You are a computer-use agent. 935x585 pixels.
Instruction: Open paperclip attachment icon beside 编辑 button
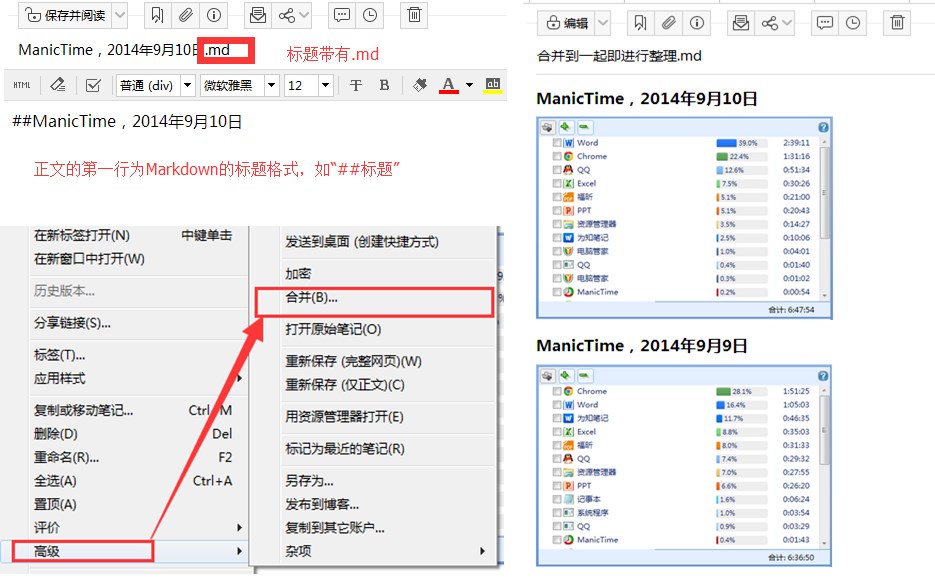tap(668, 23)
